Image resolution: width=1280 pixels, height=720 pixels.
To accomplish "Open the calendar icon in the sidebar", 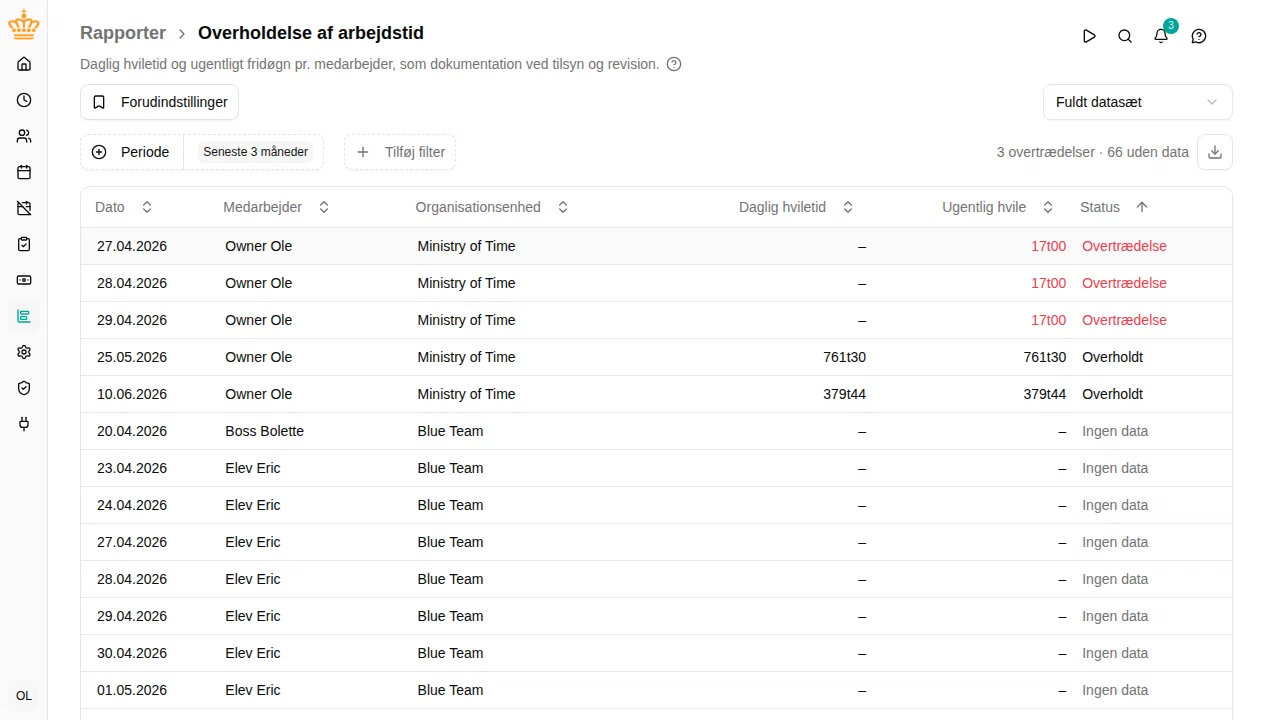I will [24, 172].
